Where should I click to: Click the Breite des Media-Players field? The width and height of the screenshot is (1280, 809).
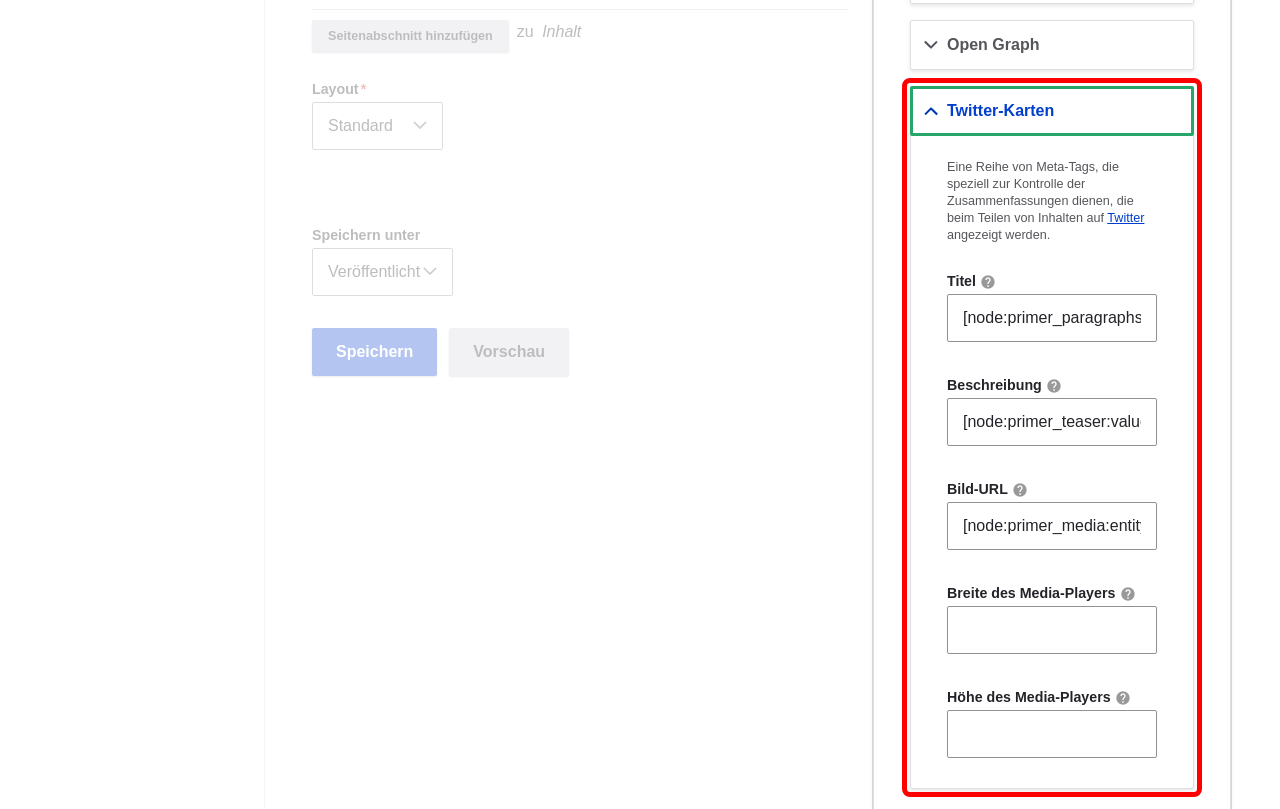click(x=1052, y=630)
